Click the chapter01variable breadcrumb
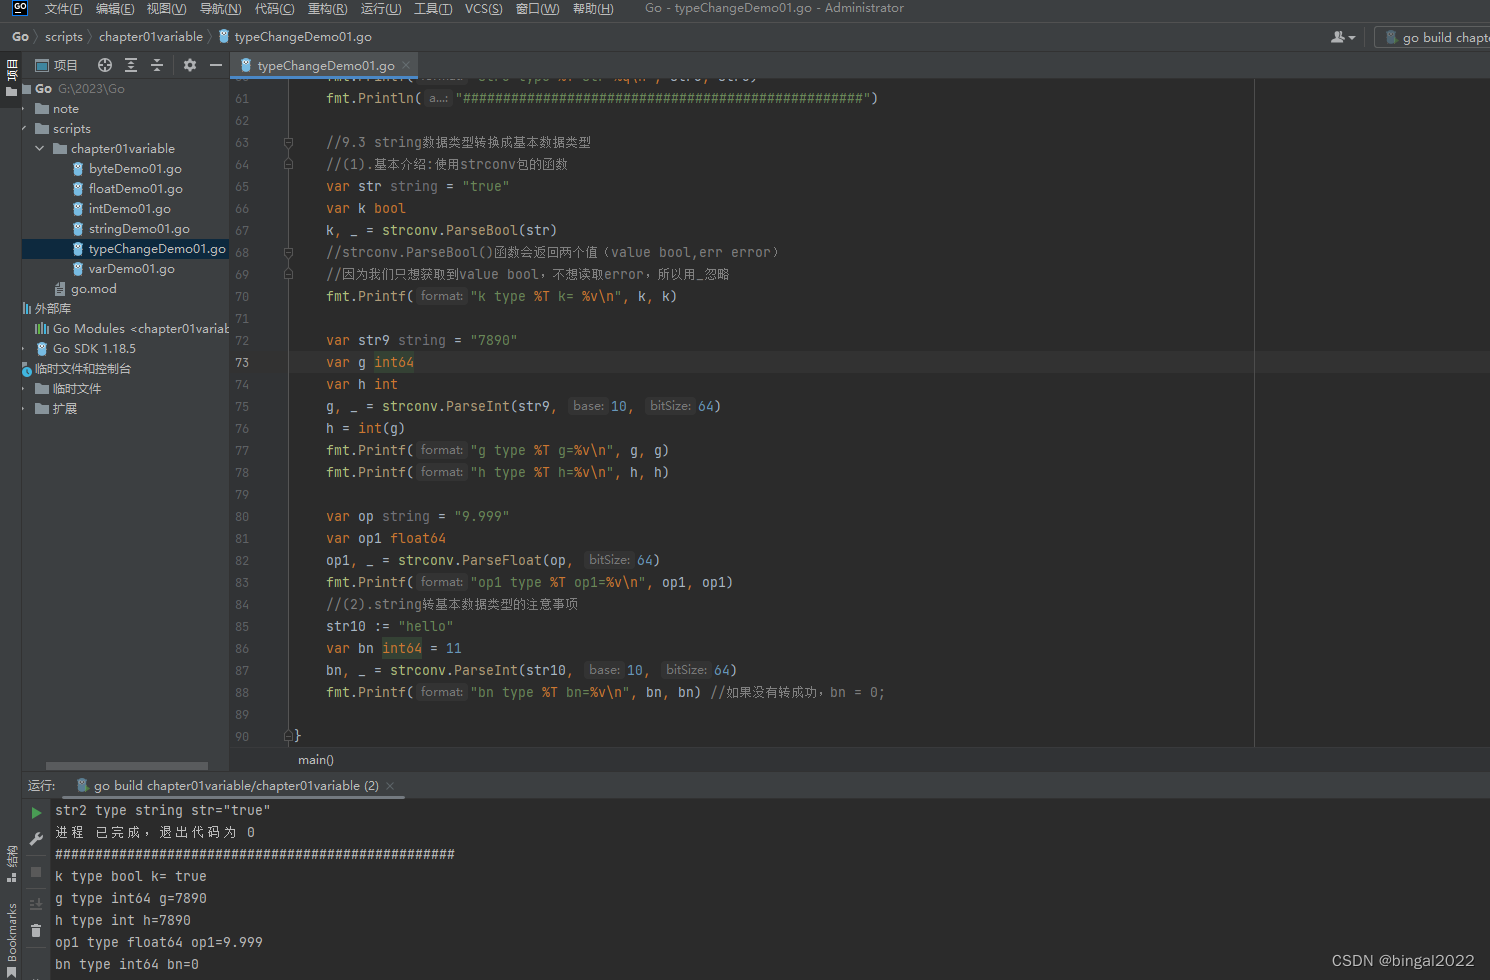This screenshot has height=980, width=1490. tap(151, 37)
